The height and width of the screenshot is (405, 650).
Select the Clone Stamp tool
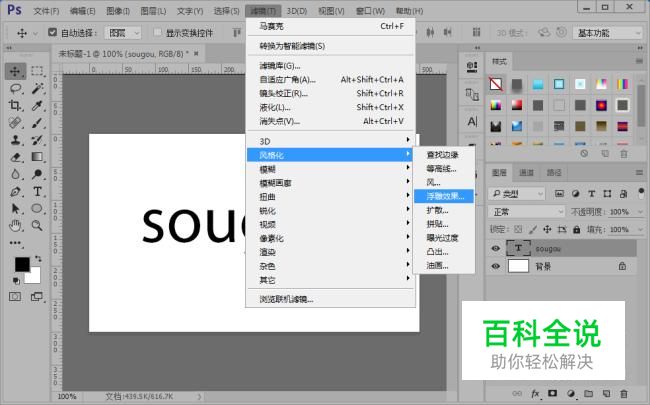(x=15, y=140)
